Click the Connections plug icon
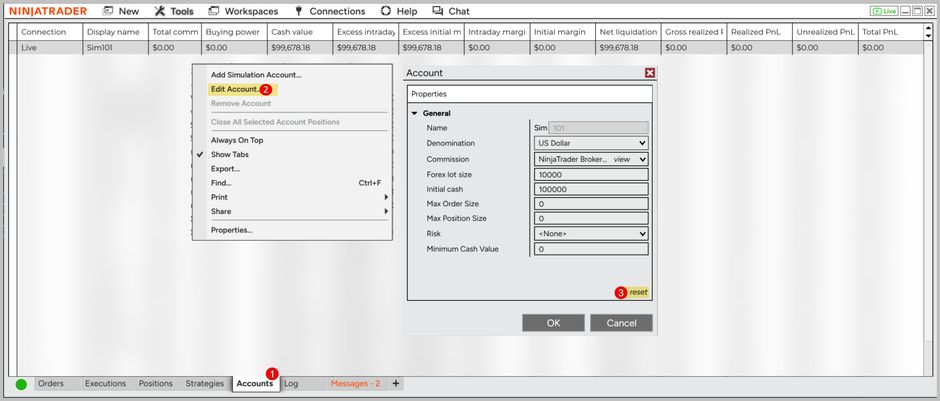 (299, 11)
